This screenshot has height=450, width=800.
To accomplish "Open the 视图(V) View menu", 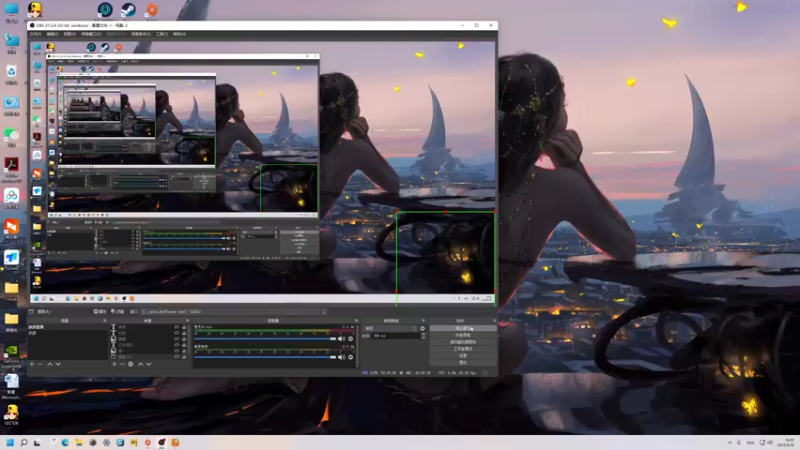I will click(69, 34).
